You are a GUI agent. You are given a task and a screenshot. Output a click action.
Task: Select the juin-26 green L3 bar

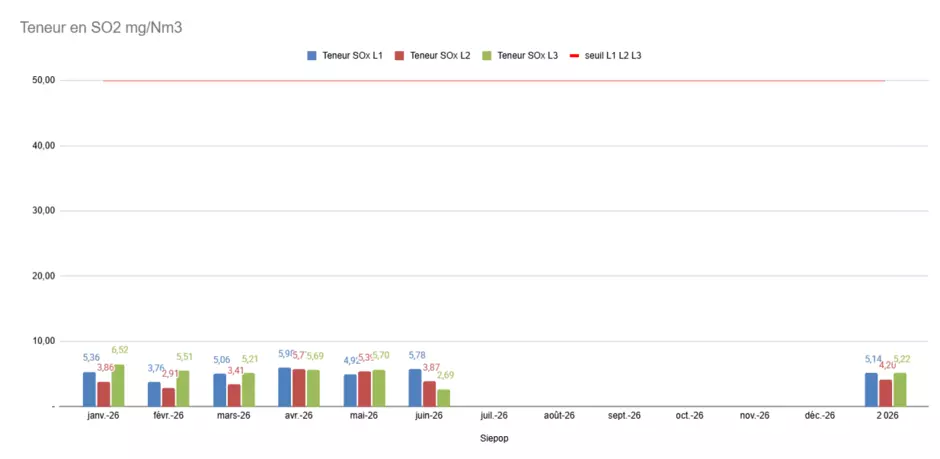point(444,398)
